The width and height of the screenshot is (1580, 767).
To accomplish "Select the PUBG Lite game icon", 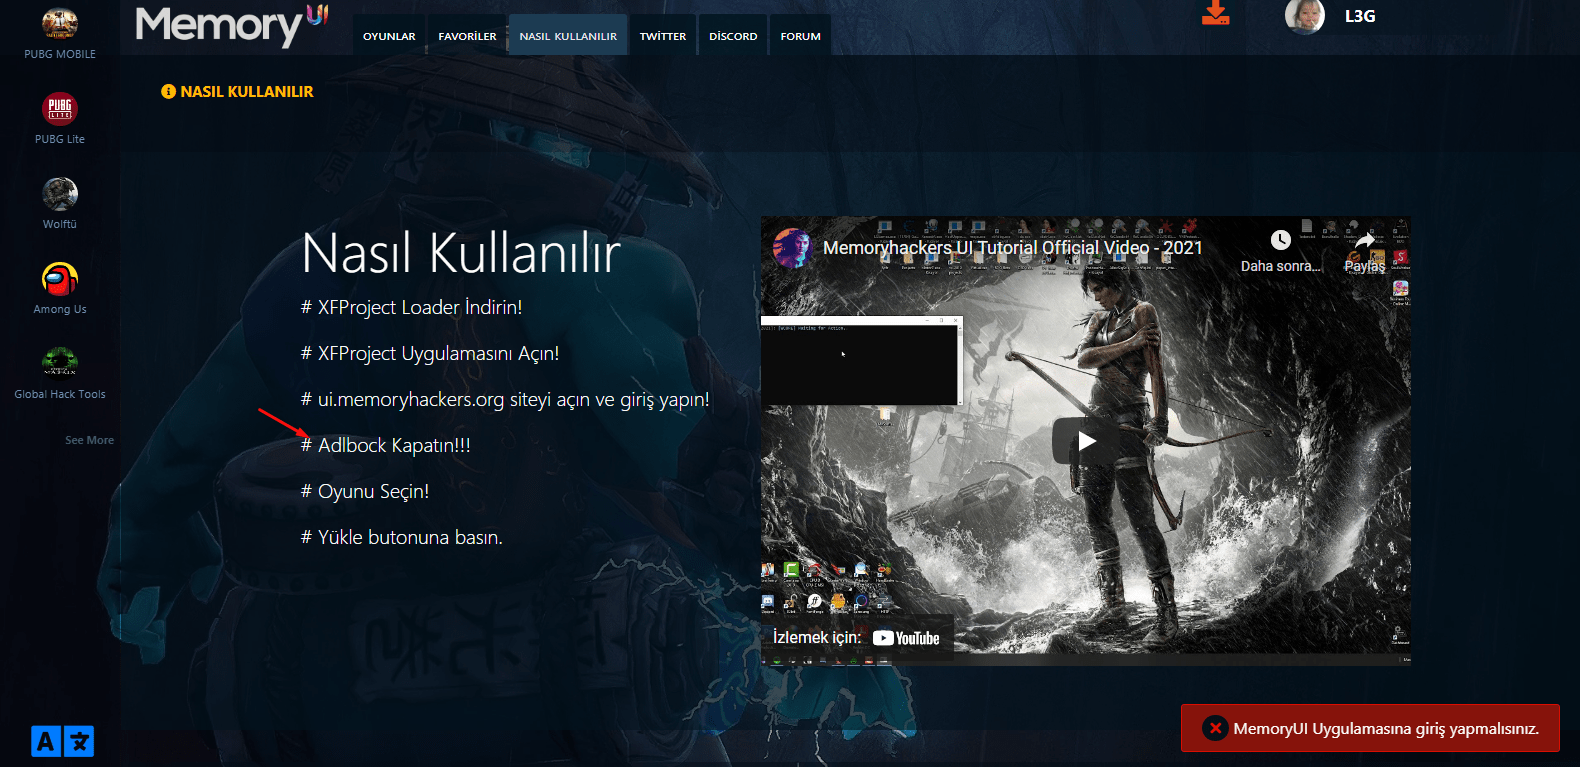I will [60, 108].
